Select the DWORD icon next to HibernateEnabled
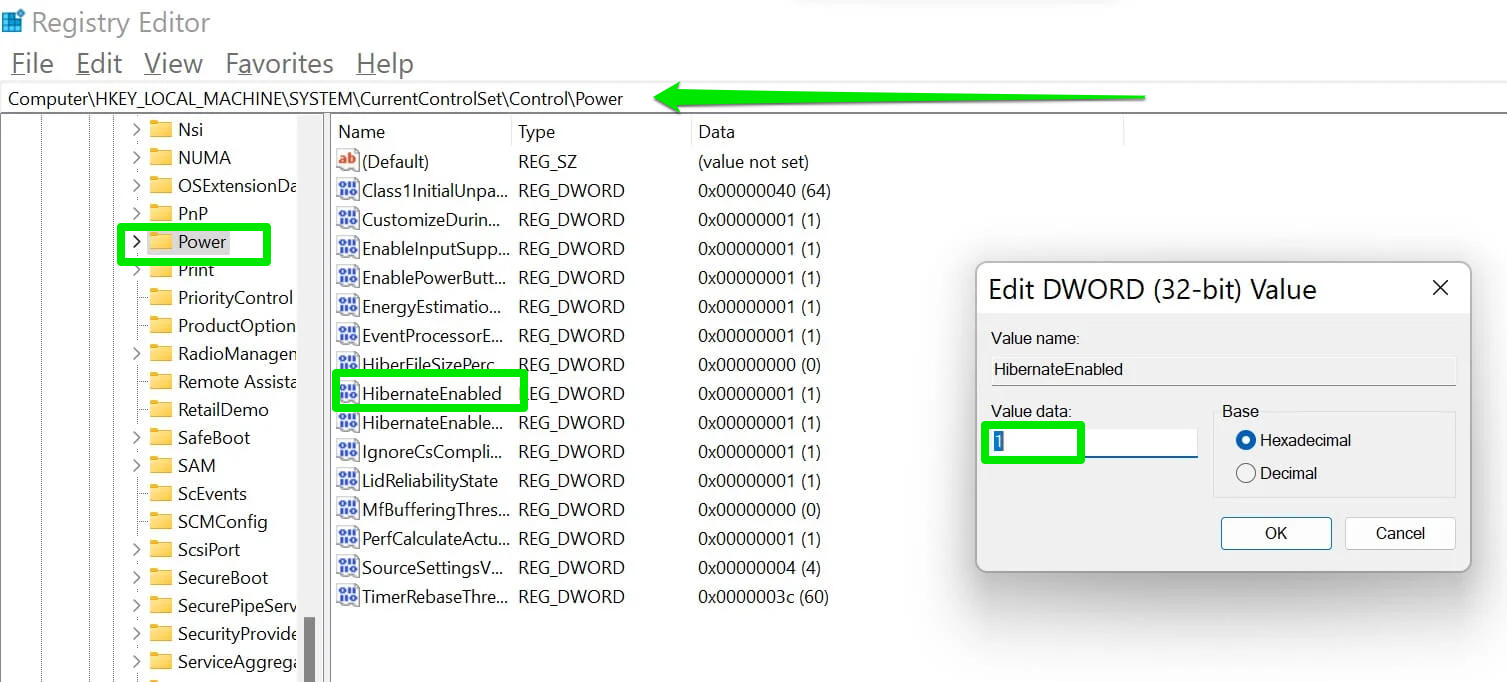Screen dimensions: 1507x682 [350, 393]
